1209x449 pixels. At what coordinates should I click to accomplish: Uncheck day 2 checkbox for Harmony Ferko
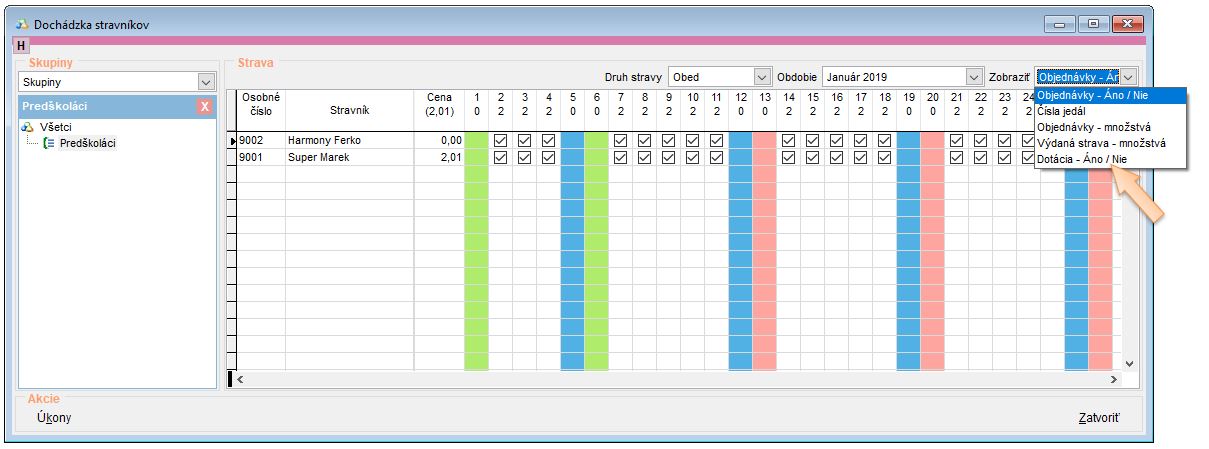[500, 140]
